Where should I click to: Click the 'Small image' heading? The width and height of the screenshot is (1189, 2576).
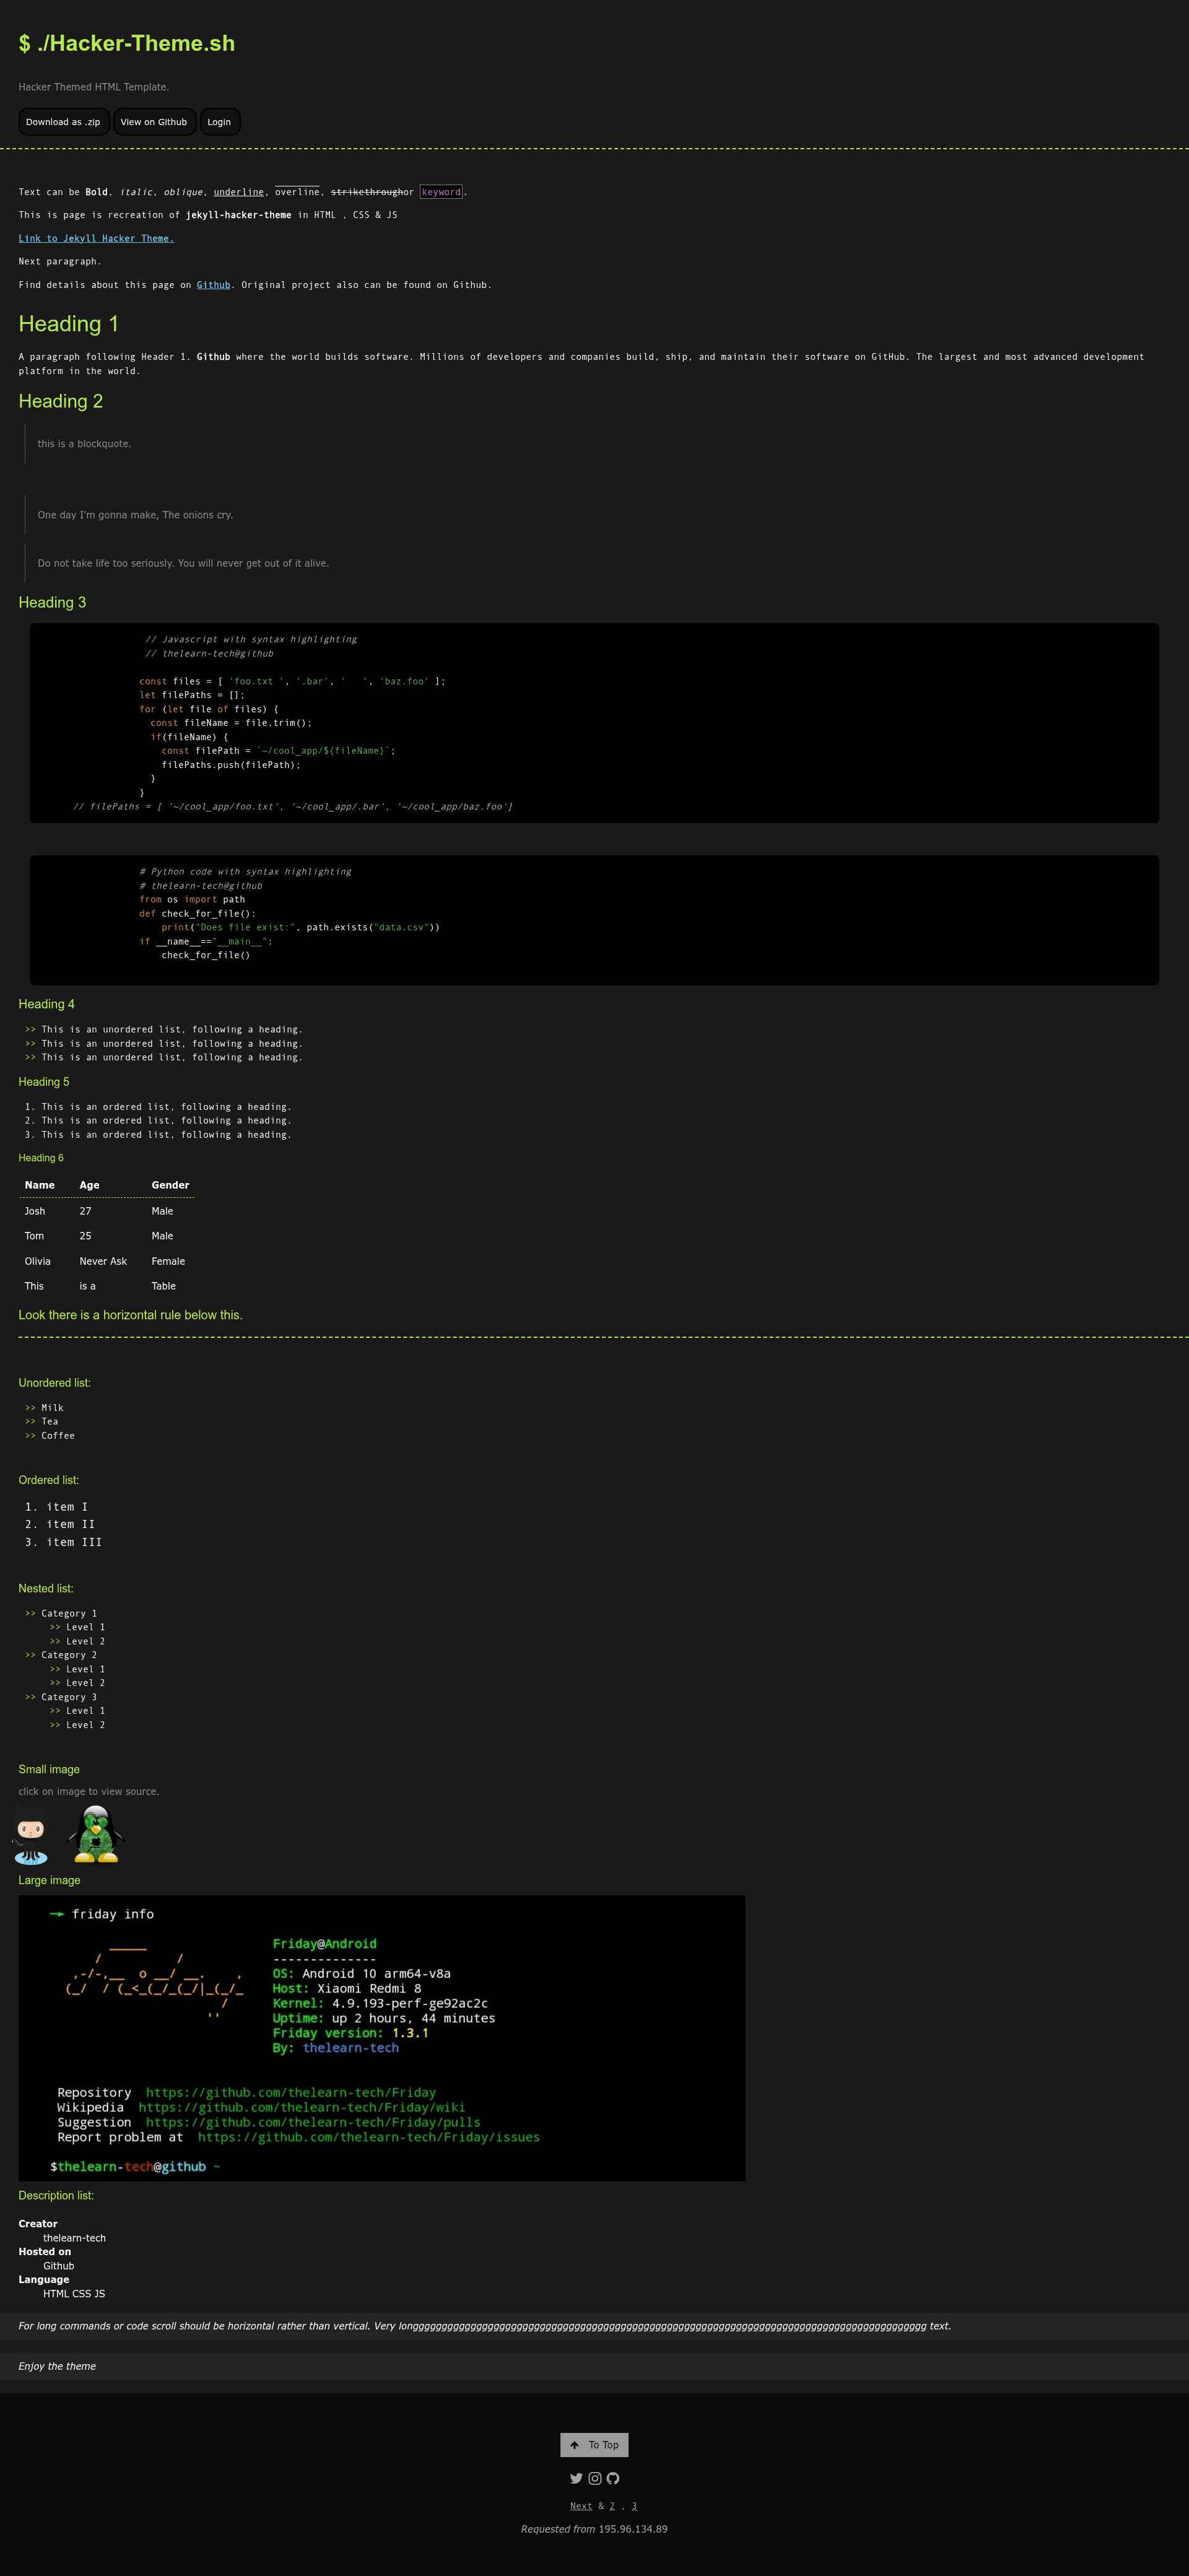click(x=49, y=1769)
